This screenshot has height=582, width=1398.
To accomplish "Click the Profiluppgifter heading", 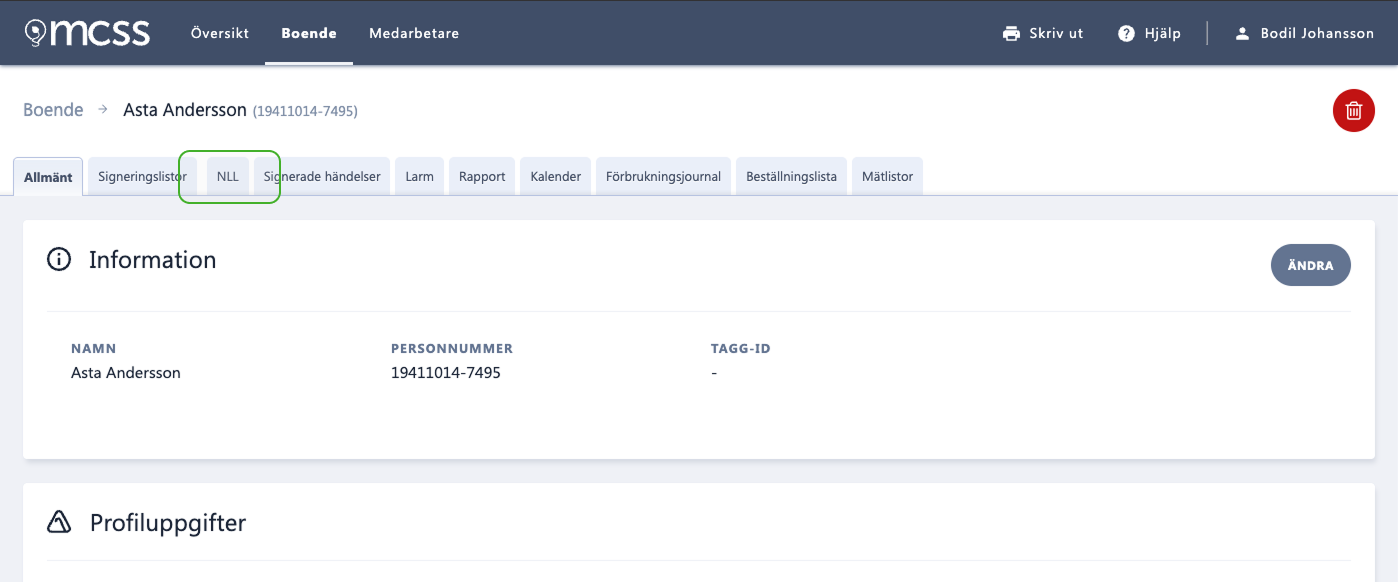I will (x=167, y=523).
